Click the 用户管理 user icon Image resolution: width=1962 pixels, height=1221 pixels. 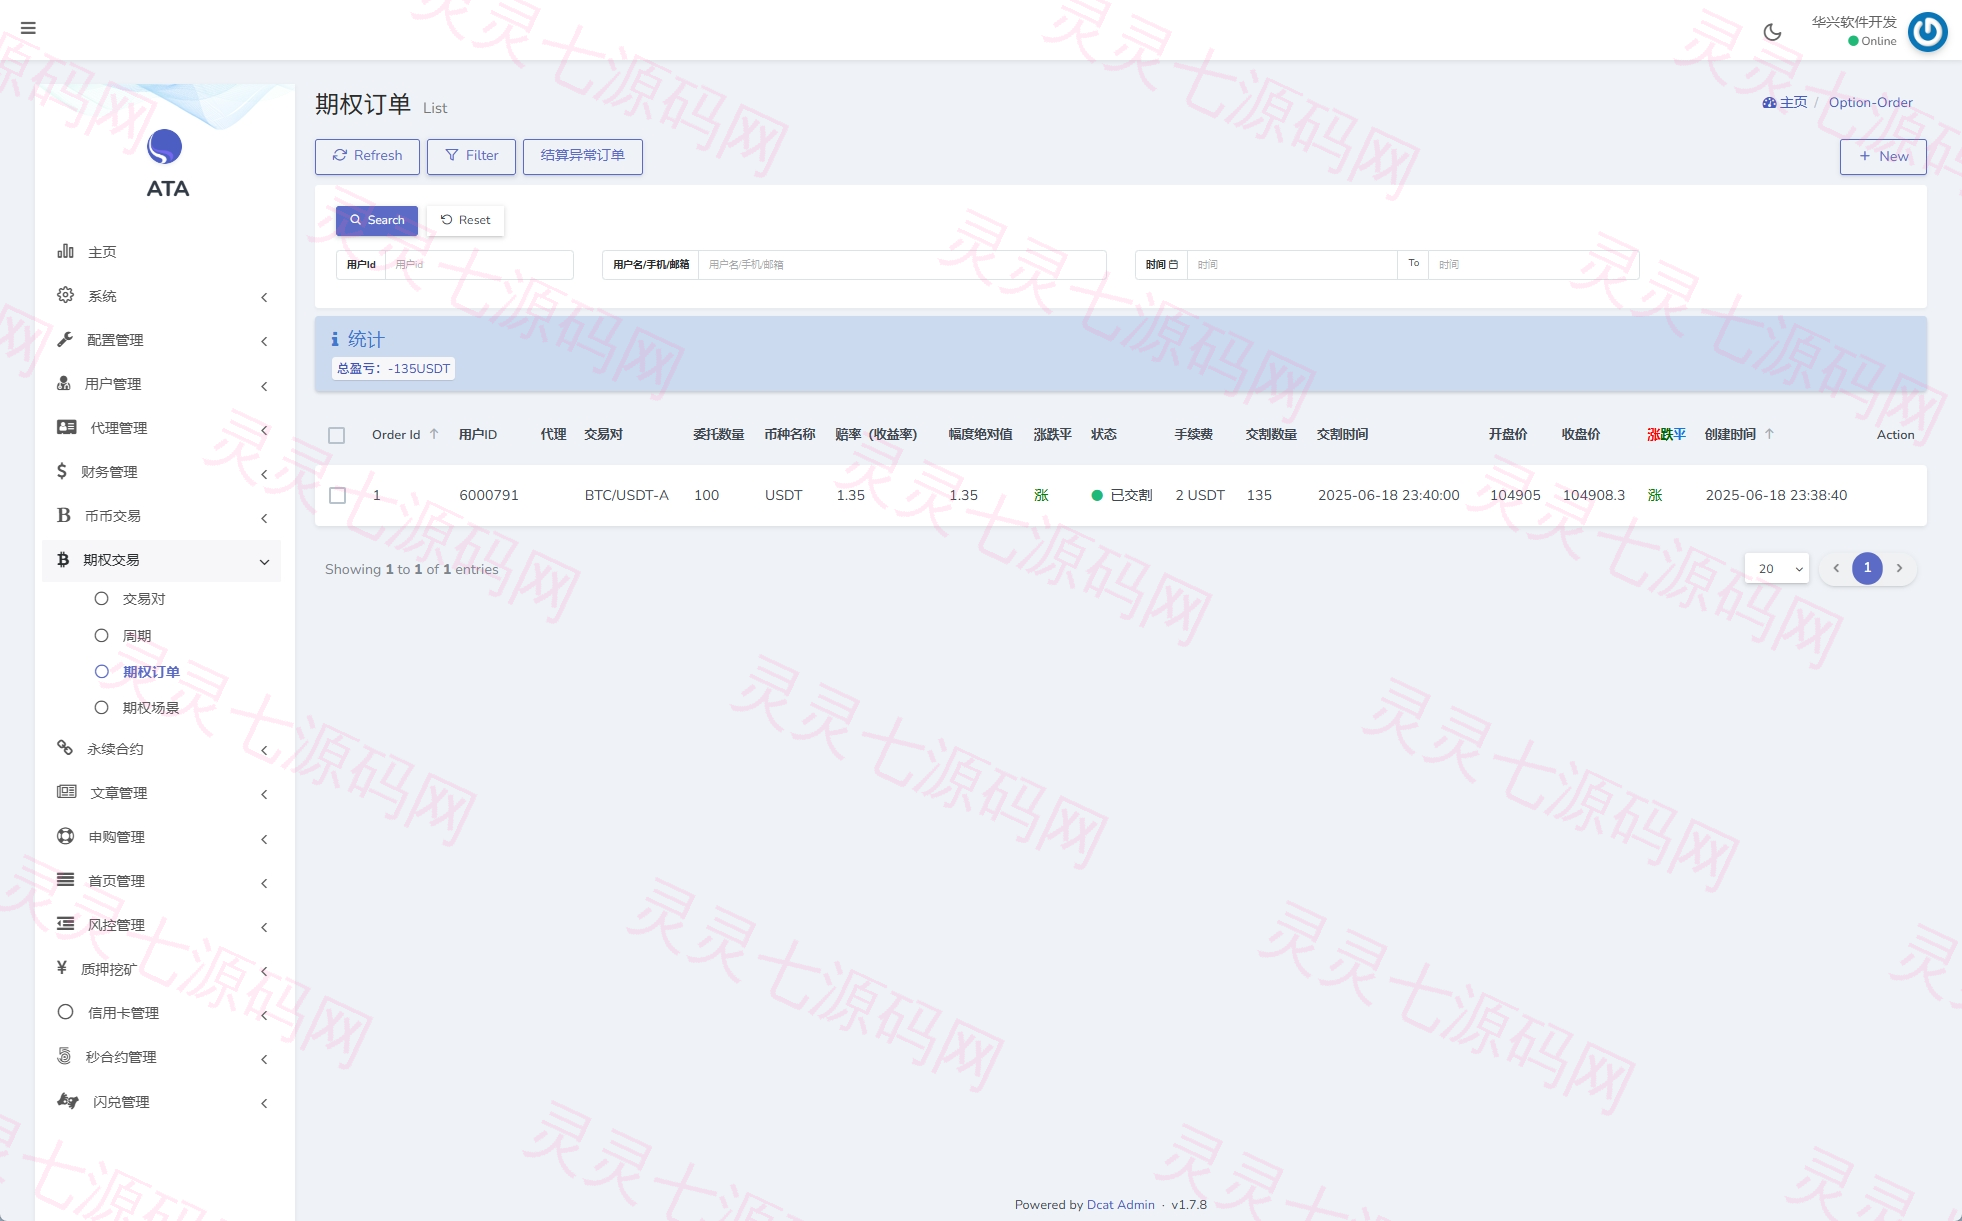[x=64, y=383]
